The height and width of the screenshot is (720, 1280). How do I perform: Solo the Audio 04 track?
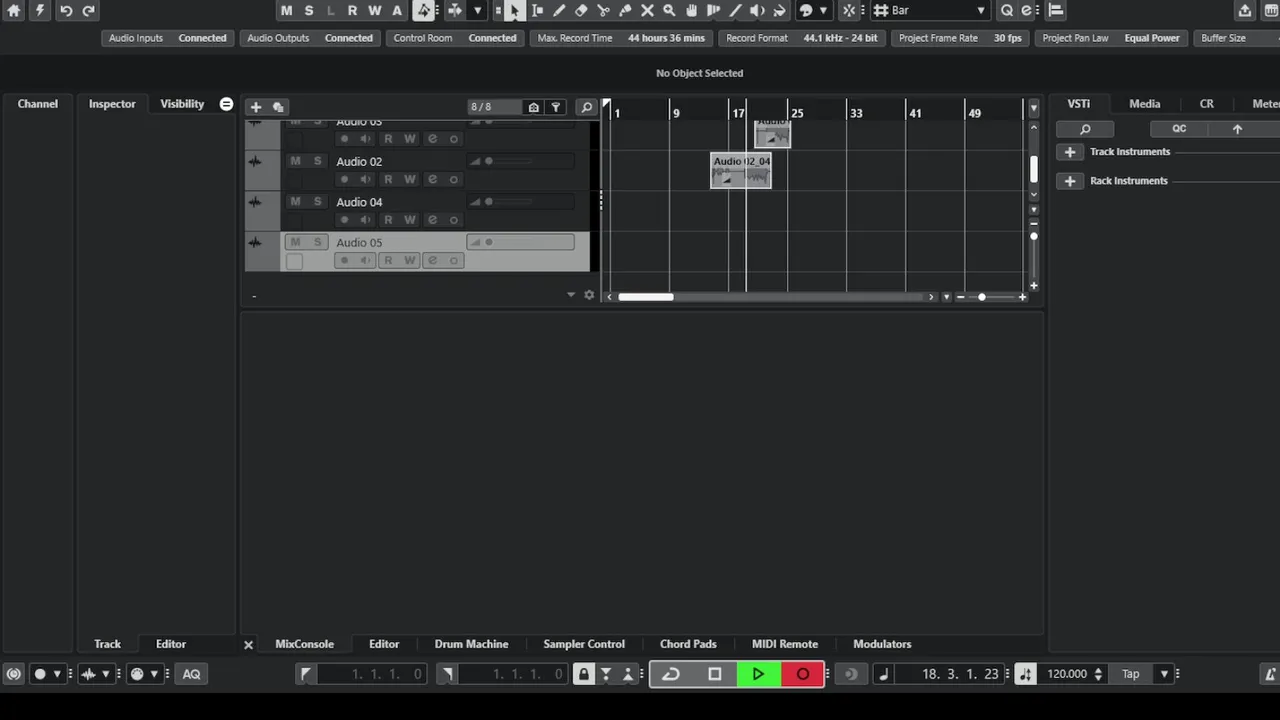(x=318, y=201)
